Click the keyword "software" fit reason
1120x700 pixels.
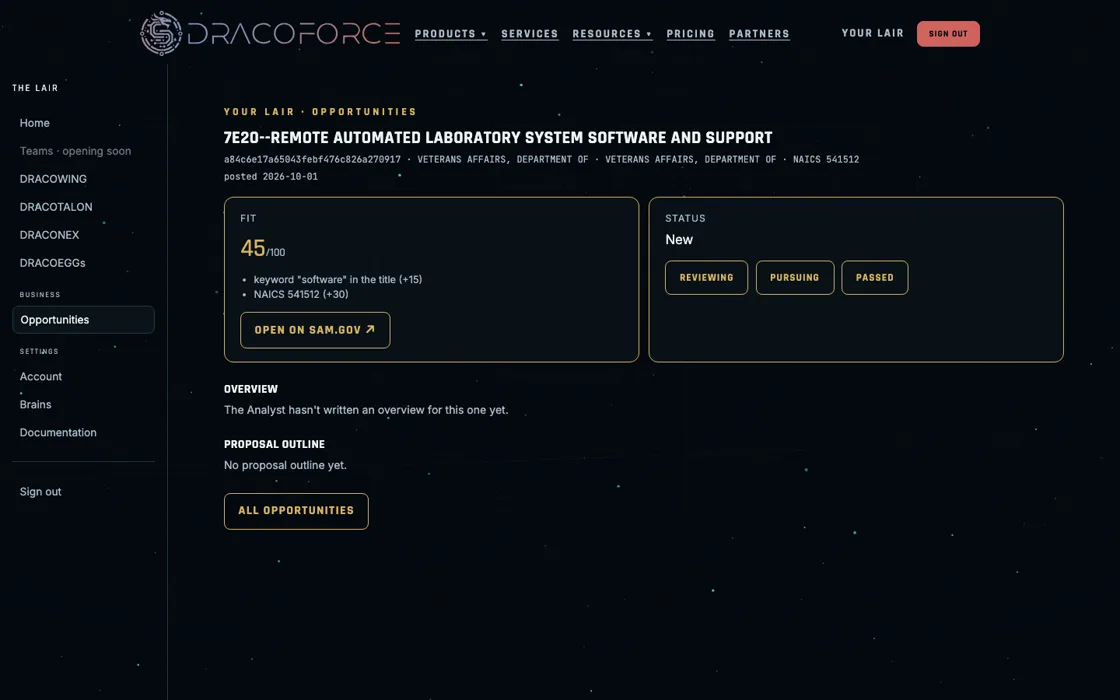click(338, 279)
